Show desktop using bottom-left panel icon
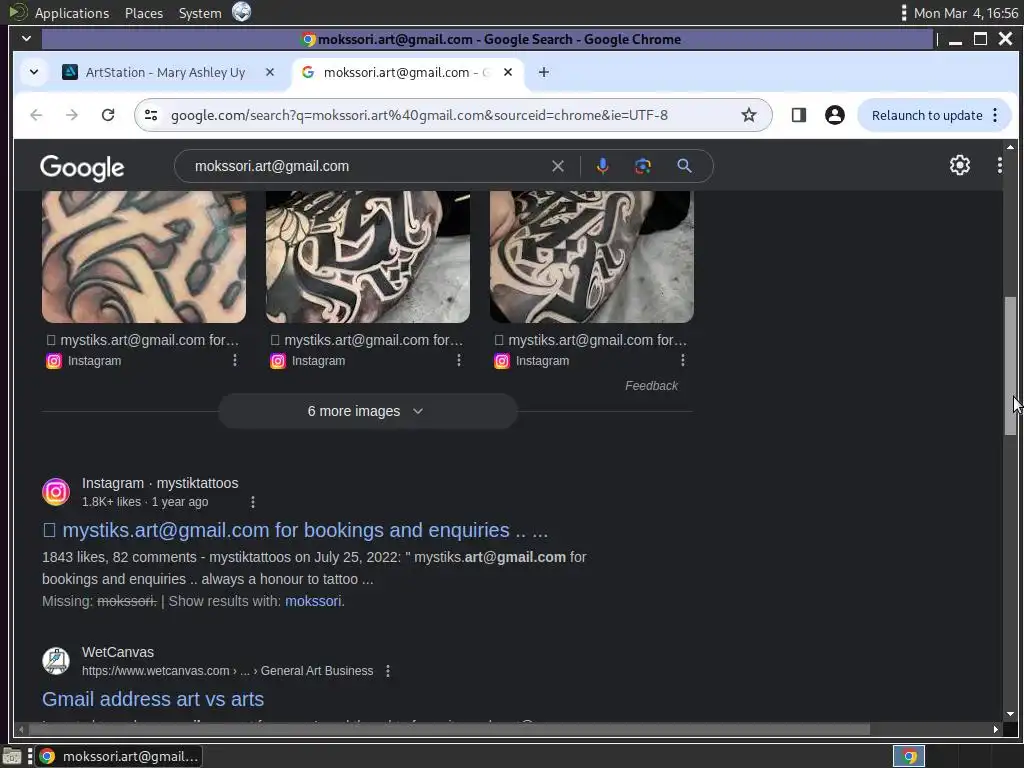 [12, 756]
